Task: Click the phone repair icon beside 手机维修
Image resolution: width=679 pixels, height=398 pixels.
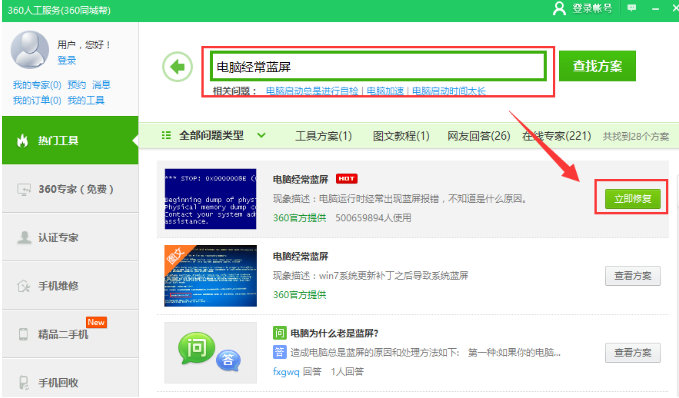Action: (23, 286)
